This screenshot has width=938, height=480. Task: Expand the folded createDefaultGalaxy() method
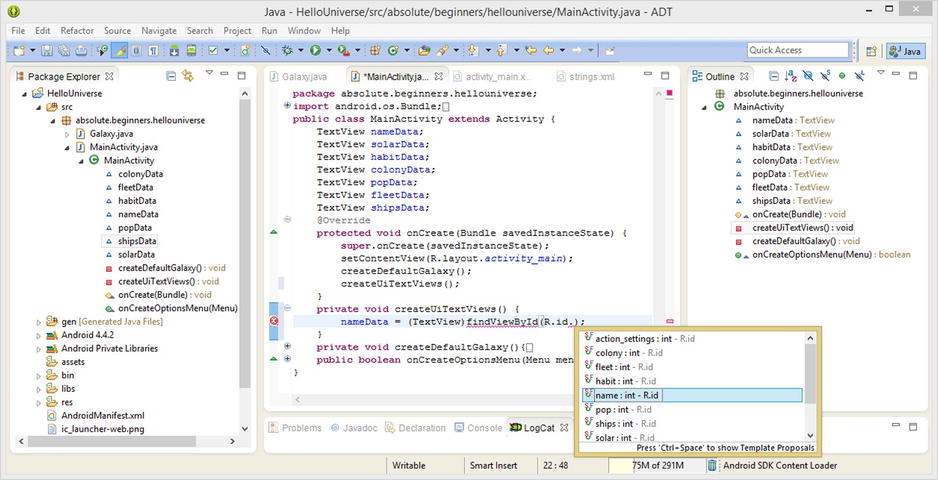tap(287, 347)
